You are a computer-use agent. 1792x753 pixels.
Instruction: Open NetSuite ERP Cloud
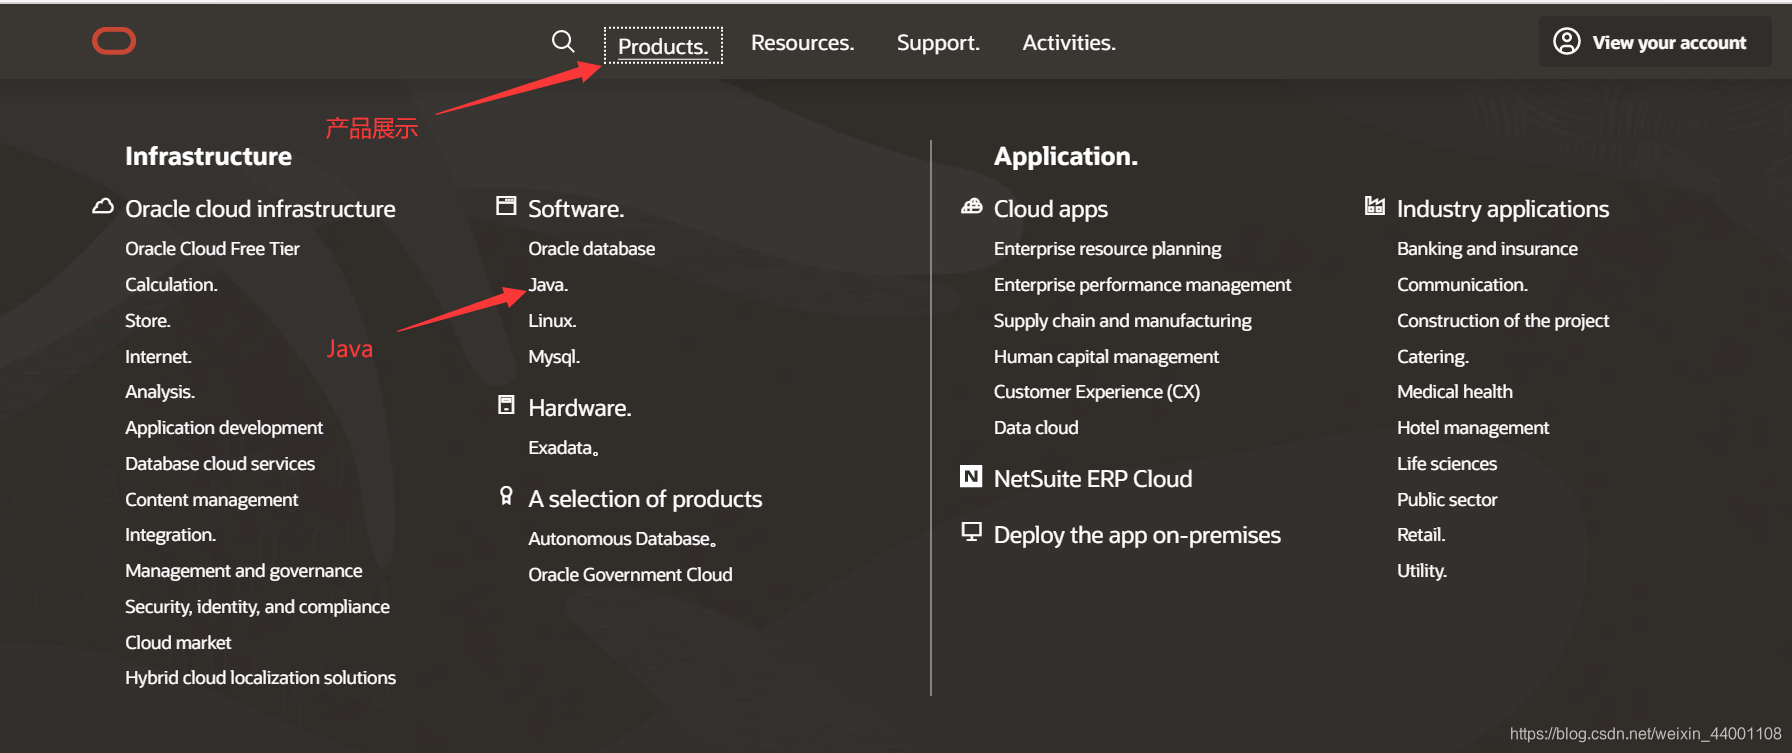[1093, 479]
